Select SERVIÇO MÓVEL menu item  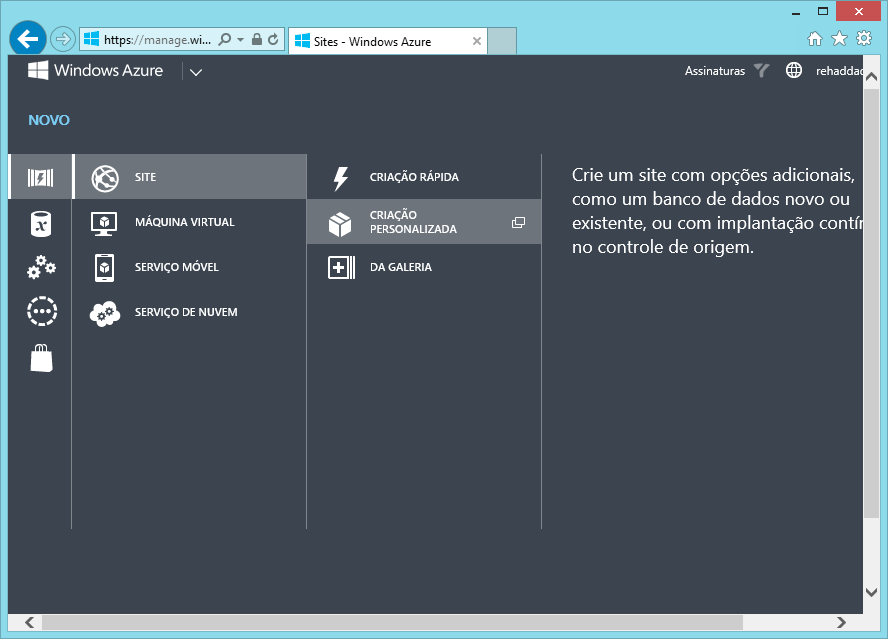click(x=190, y=267)
